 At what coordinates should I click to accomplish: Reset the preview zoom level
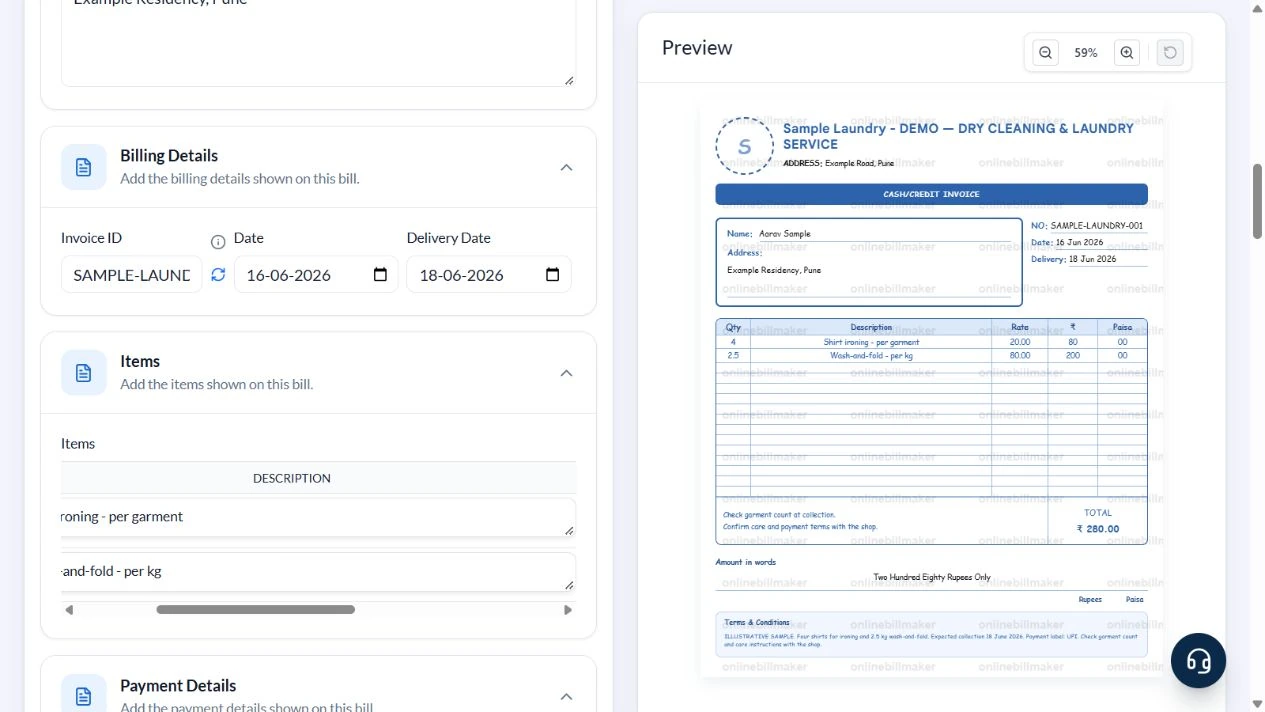point(1170,53)
